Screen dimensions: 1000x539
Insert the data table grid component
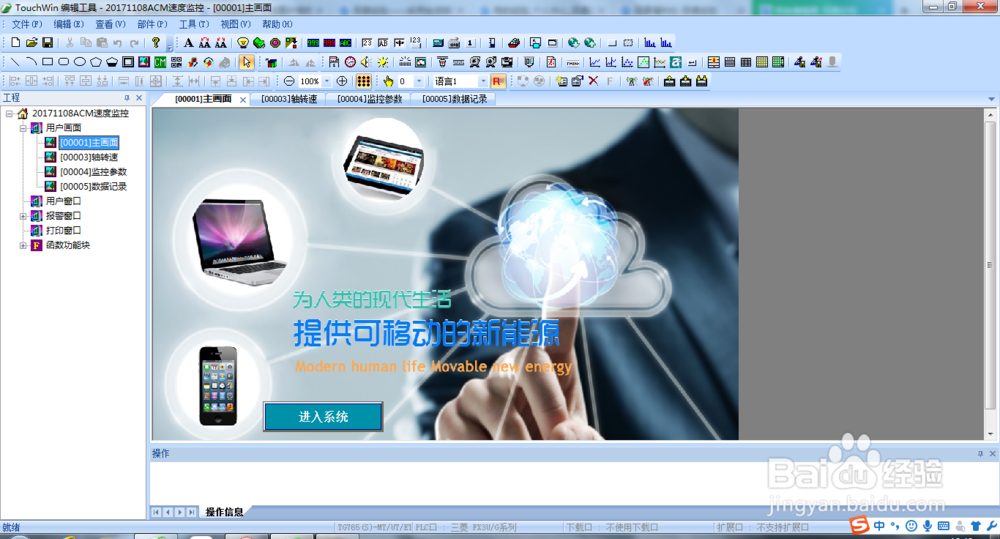click(746, 62)
